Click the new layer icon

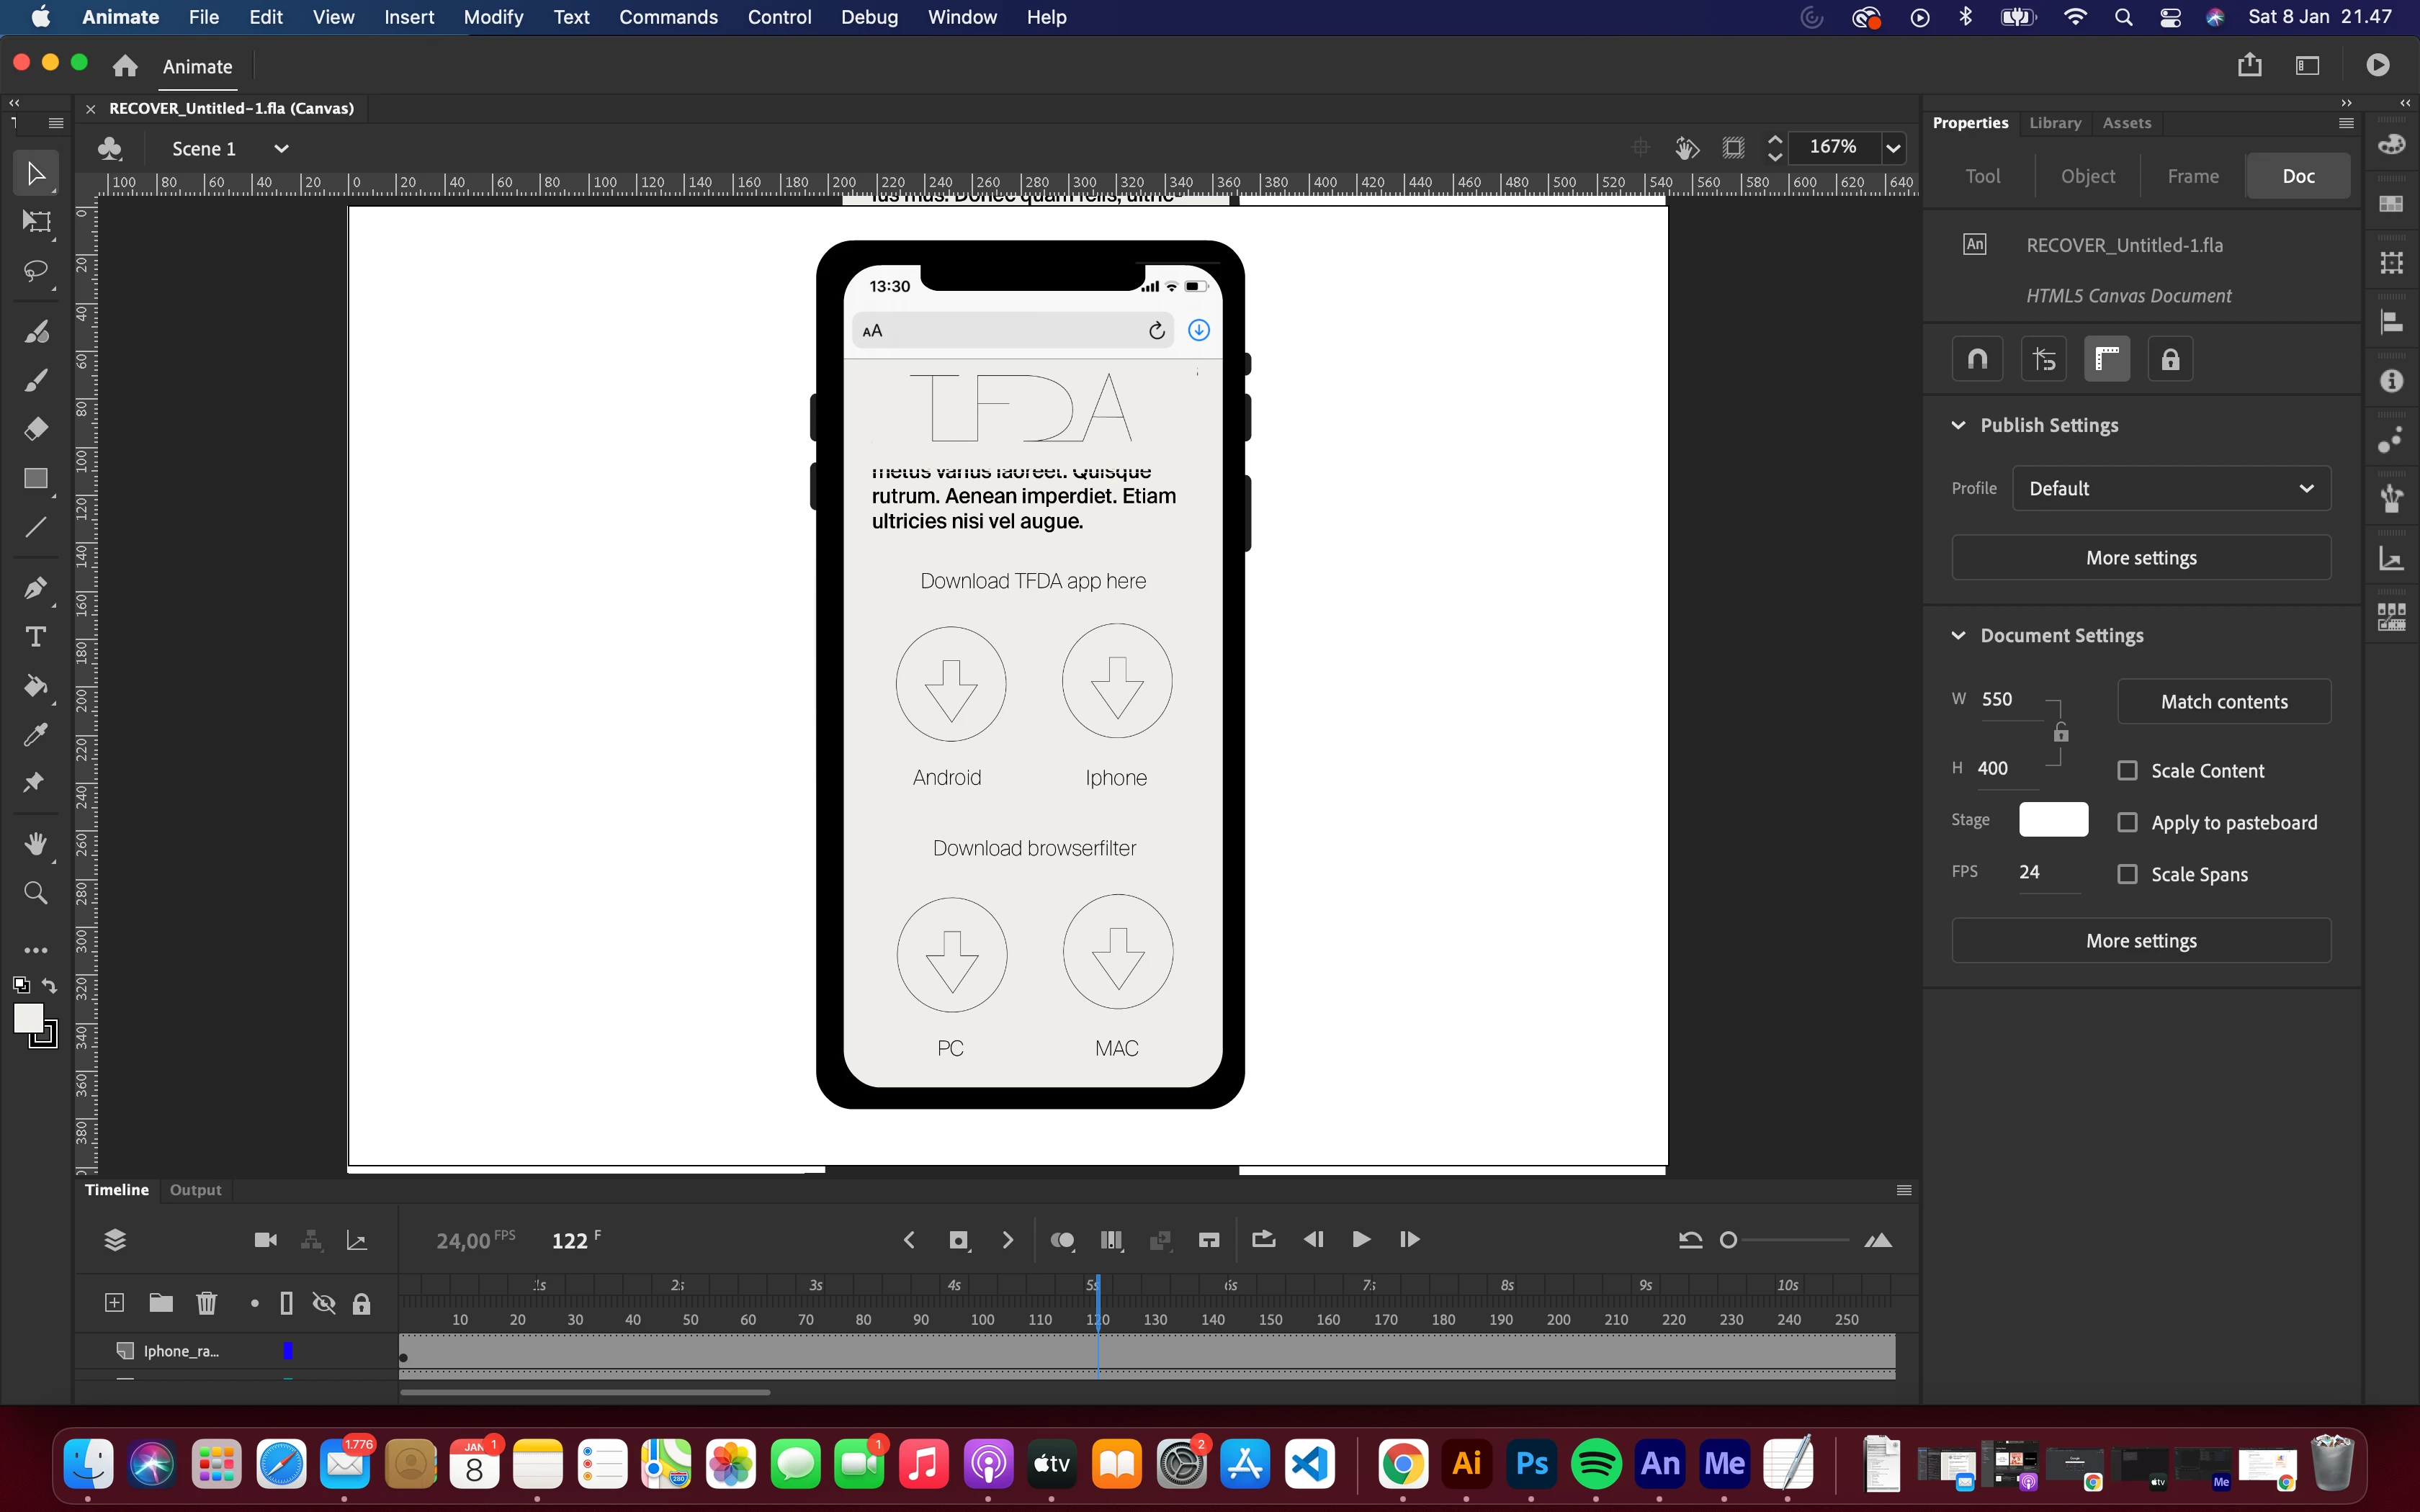[115, 1302]
